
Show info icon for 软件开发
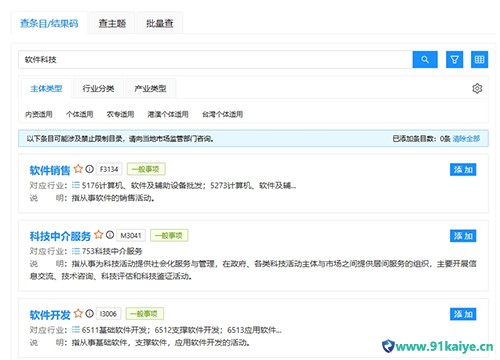[x=89, y=313]
